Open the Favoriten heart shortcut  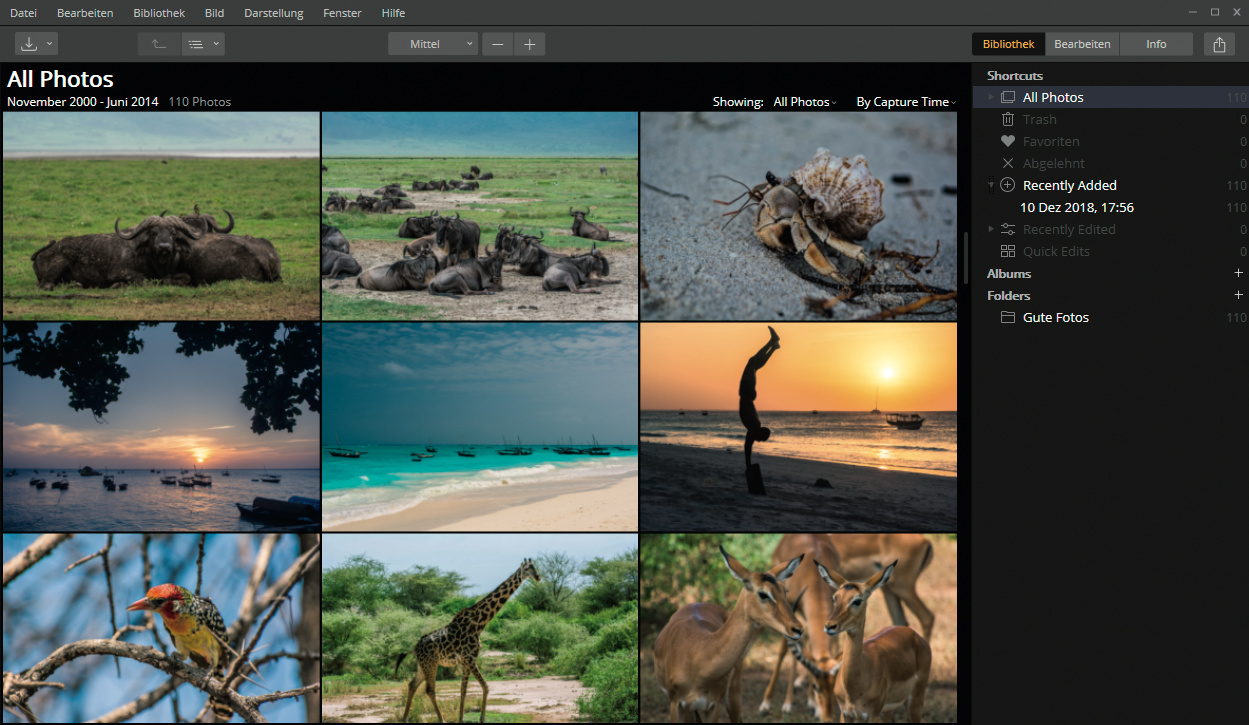tap(1050, 141)
